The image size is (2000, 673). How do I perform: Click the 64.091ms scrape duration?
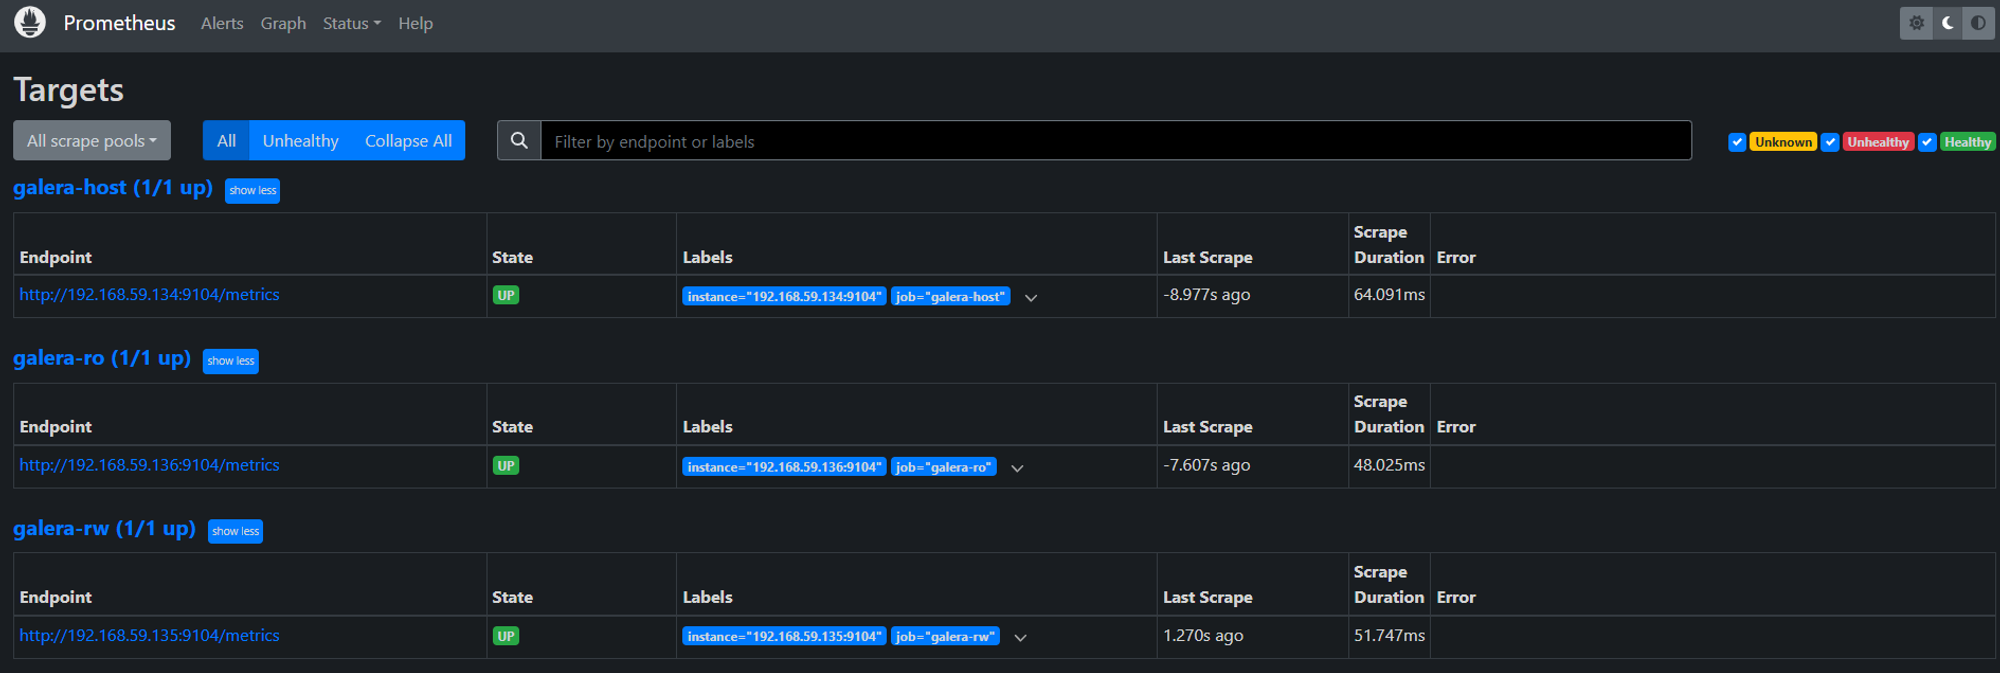1389,295
